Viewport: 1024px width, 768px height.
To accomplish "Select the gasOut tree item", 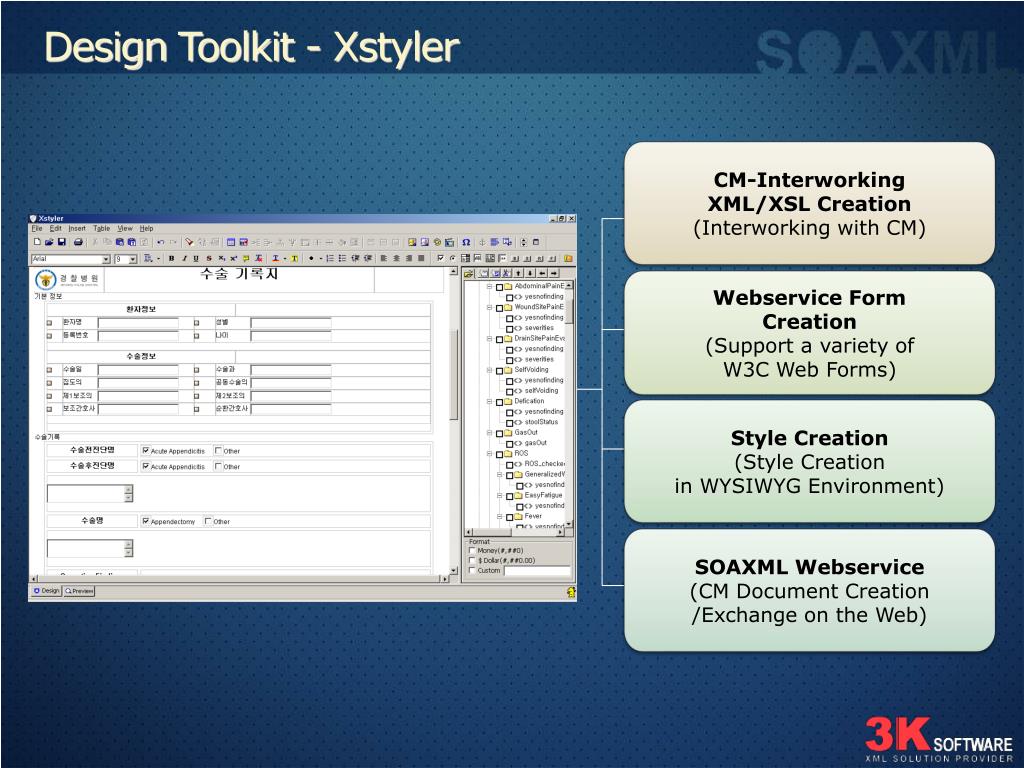I will (x=536, y=443).
